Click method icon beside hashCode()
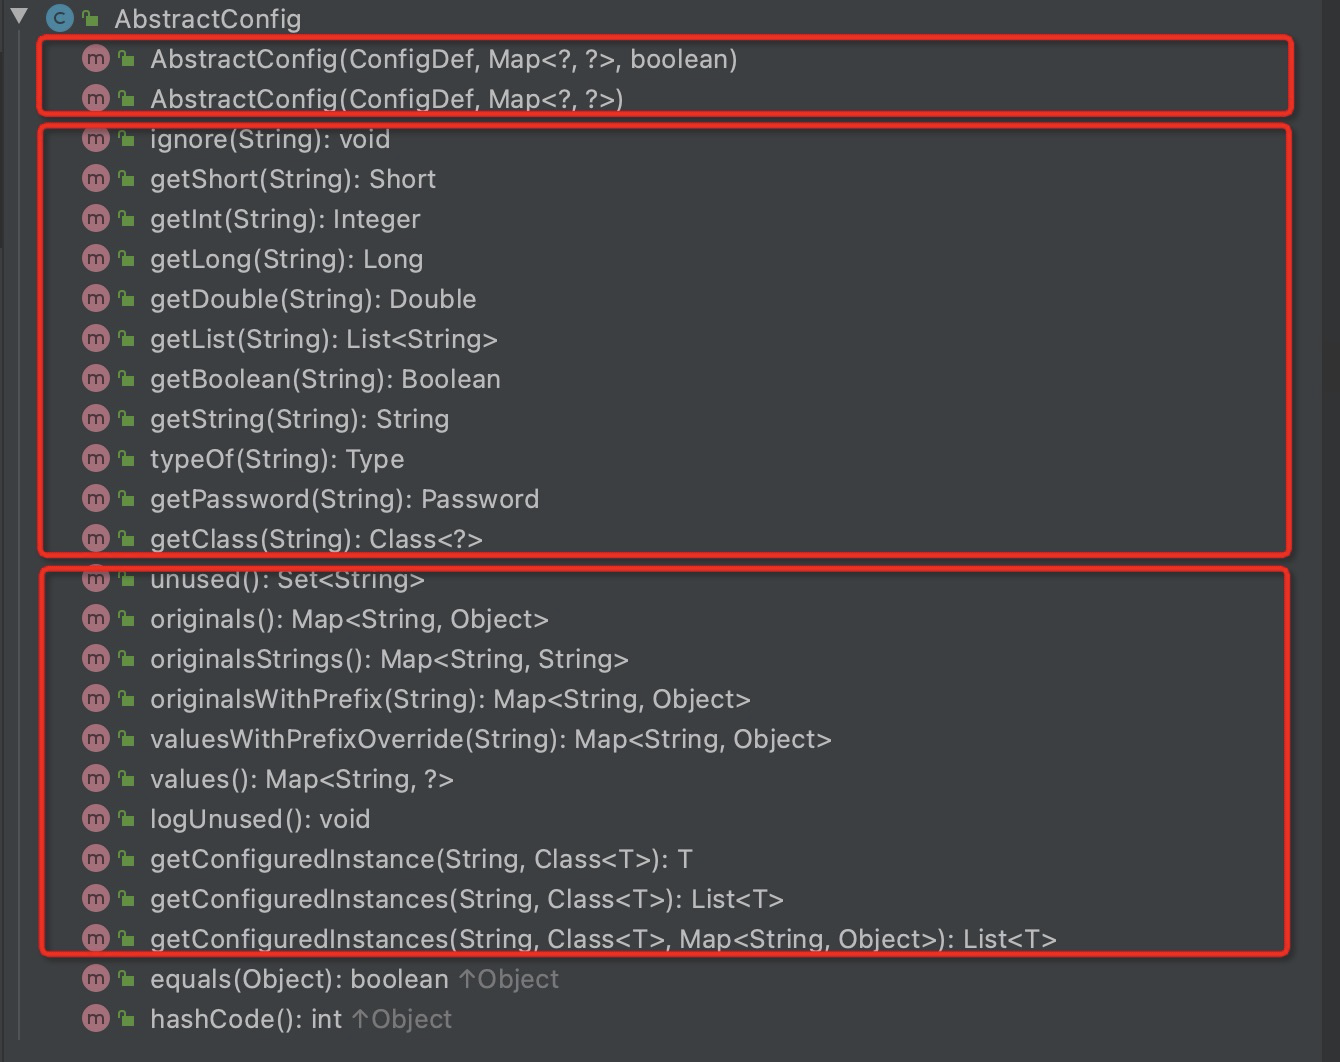 [95, 1019]
